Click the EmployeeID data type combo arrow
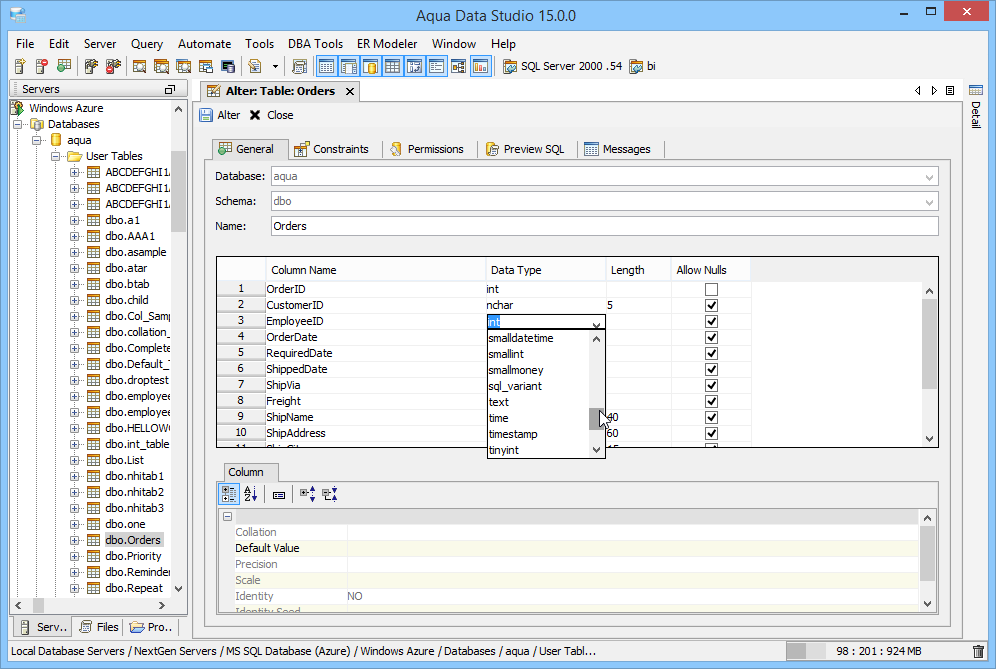Screen dimensions: 996x669 (x=596, y=324)
